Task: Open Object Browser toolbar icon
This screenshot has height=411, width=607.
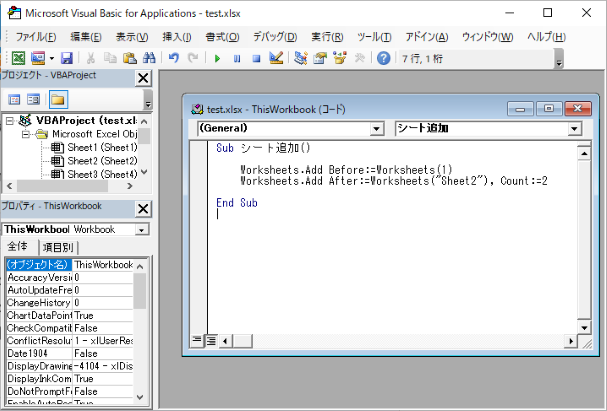Action: click(x=340, y=58)
